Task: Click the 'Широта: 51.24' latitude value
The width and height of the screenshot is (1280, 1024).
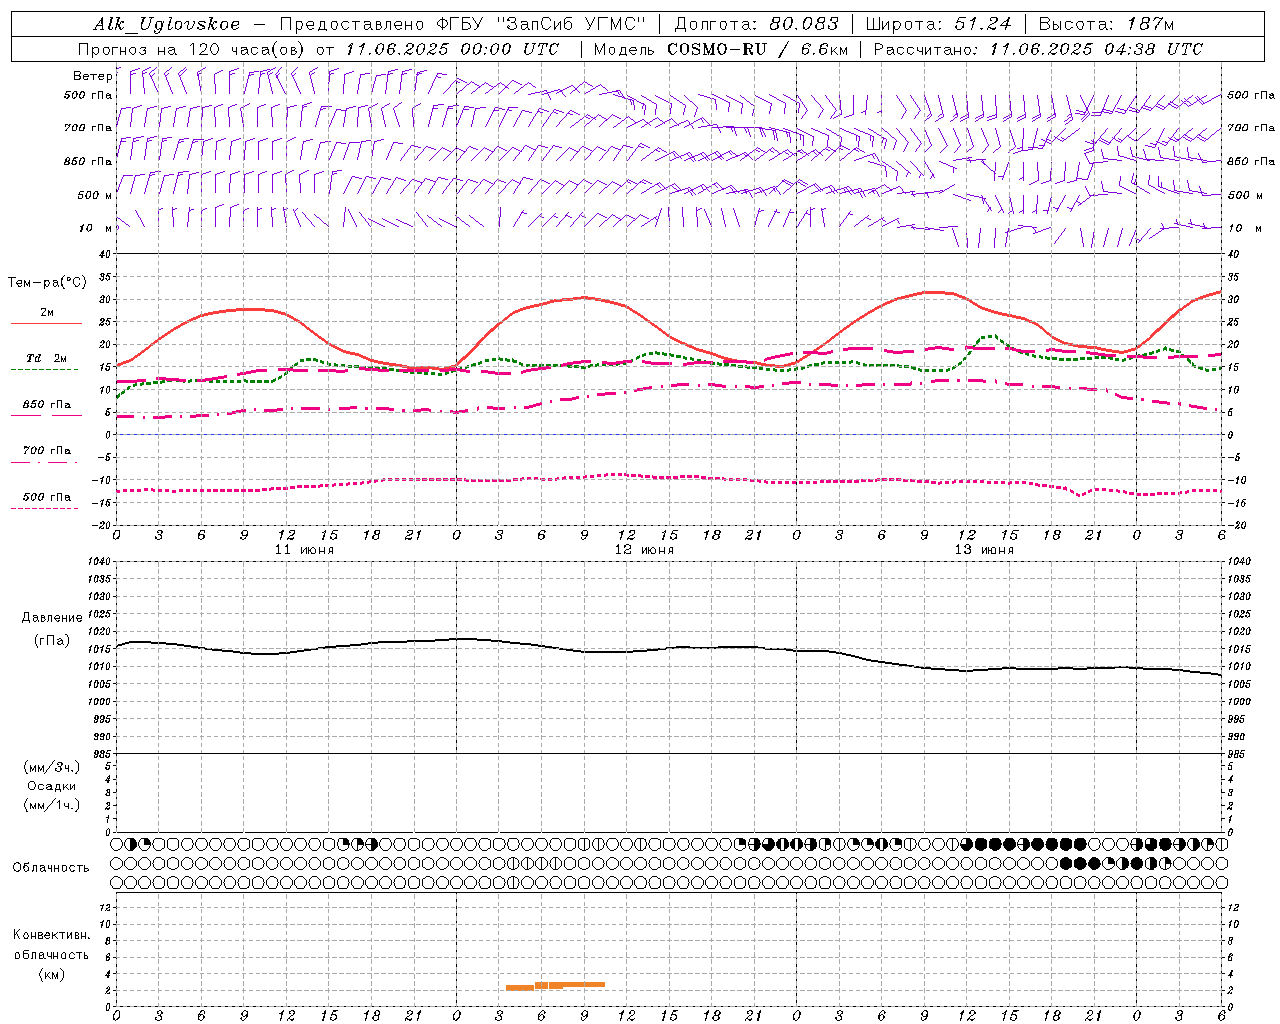Action: 938,24
